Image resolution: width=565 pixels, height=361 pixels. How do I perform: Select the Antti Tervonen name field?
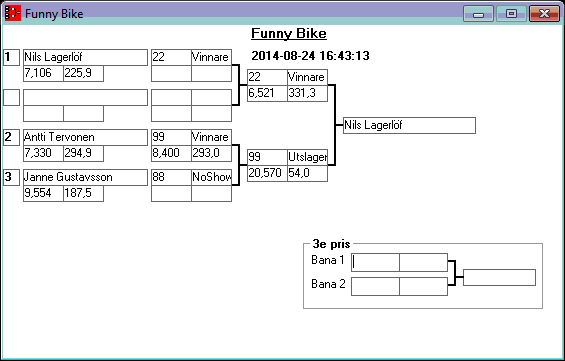[x=85, y=137]
